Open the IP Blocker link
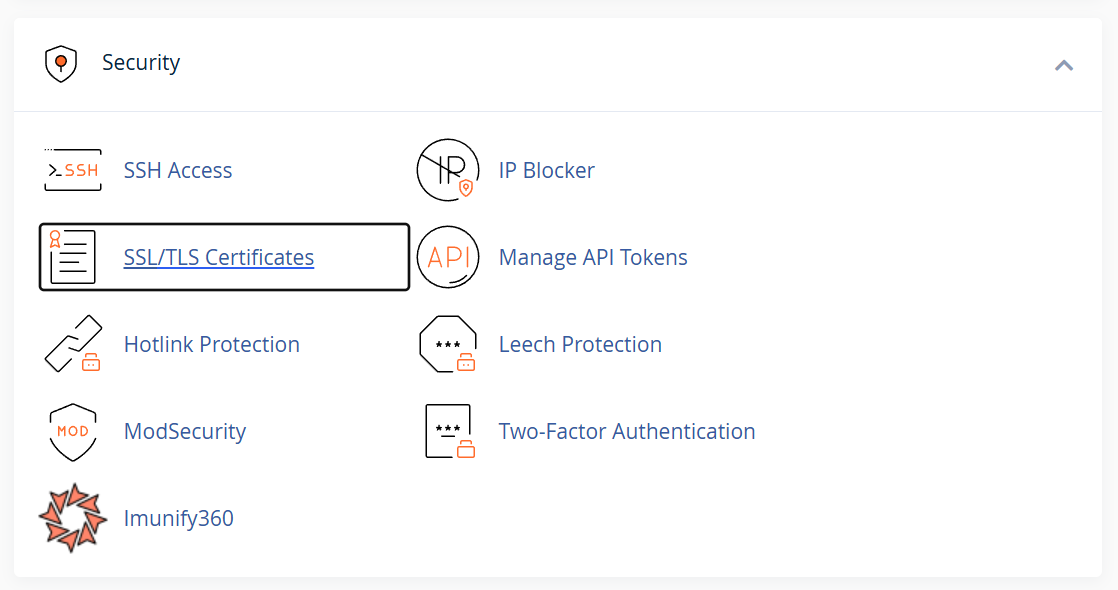This screenshot has height=590, width=1118. (546, 171)
